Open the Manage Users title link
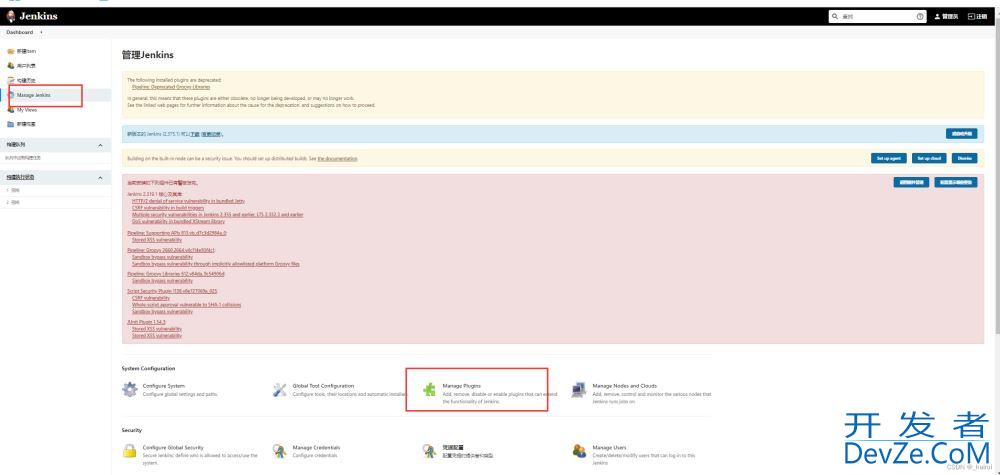 coord(609,448)
